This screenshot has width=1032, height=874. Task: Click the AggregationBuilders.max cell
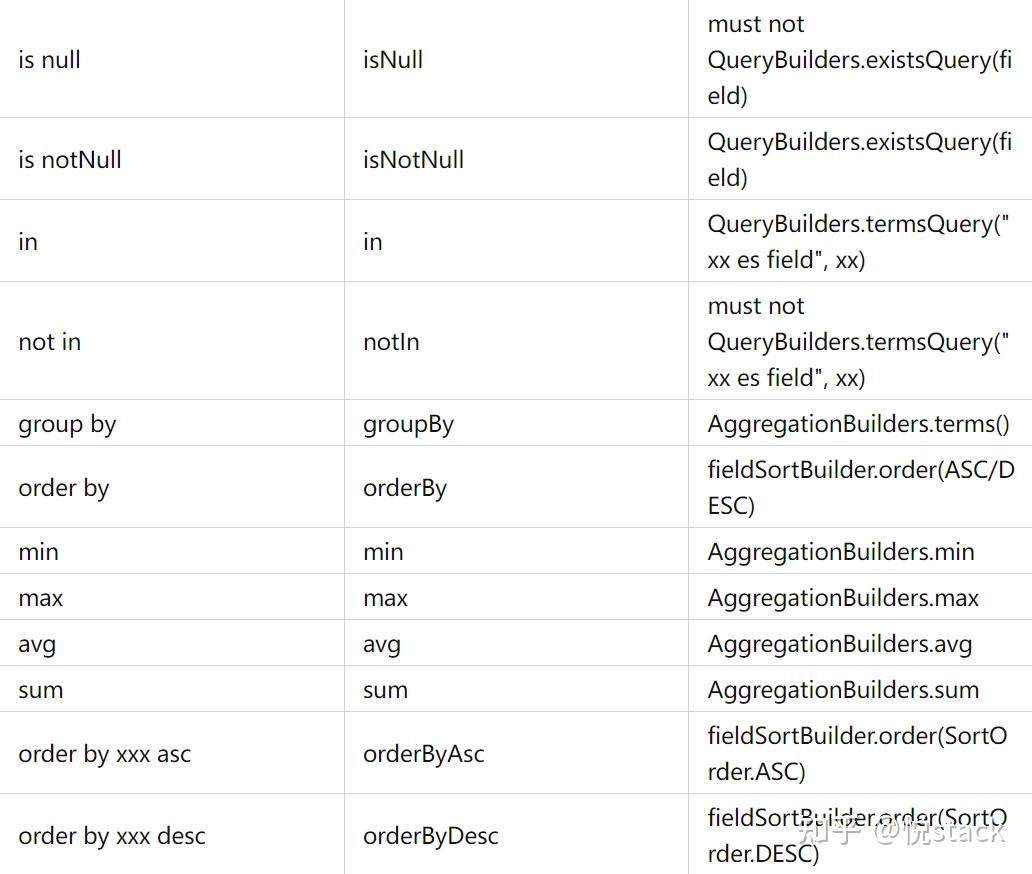(x=843, y=598)
